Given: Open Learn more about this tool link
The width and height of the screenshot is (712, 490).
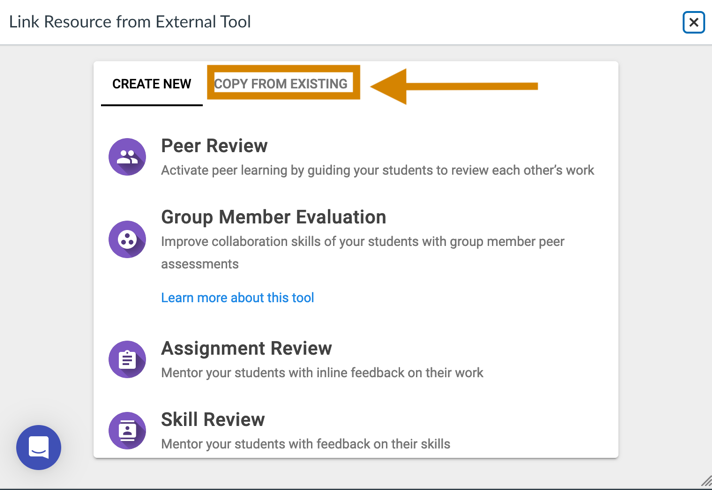Looking at the screenshot, I should tap(237, 297).
